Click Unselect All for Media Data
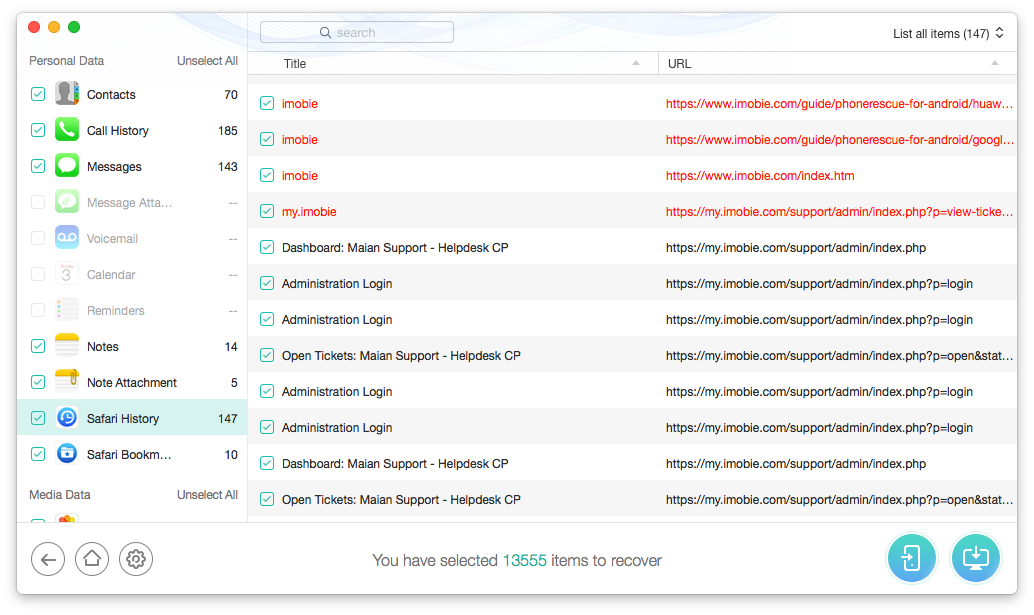1034x615 pixels. click(207, 495)
